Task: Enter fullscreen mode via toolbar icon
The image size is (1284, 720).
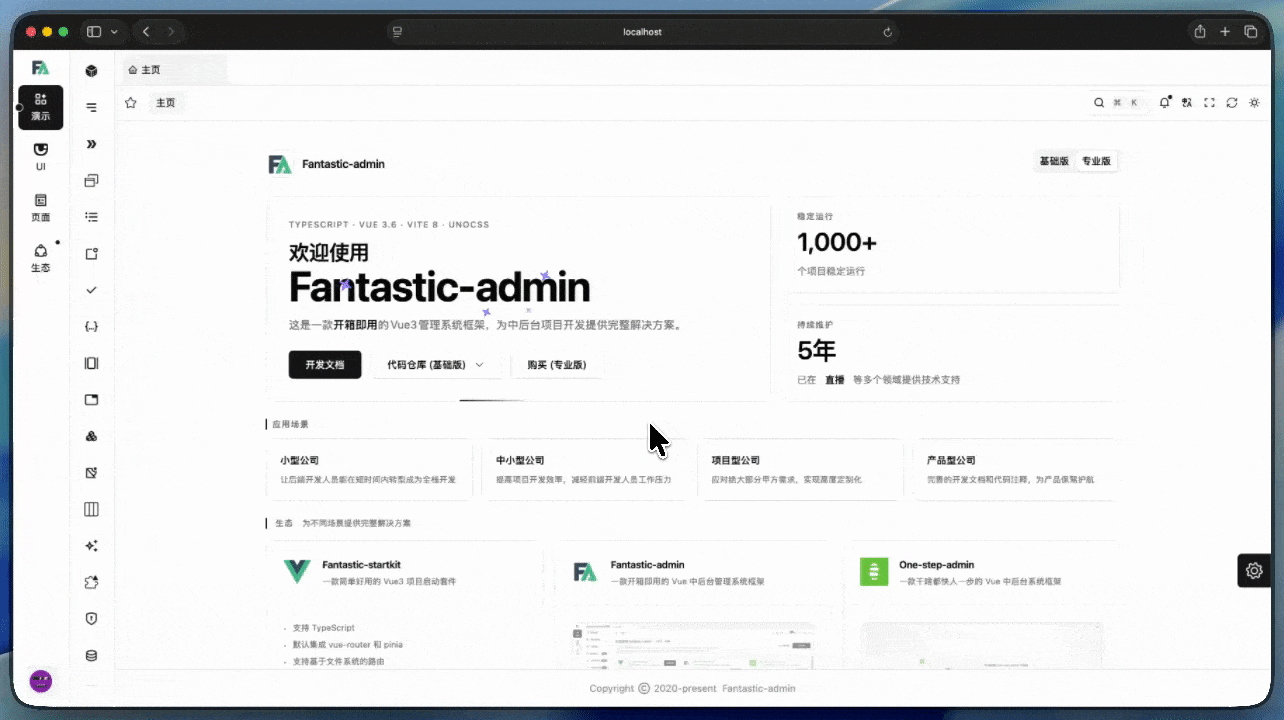Action: (x=1209, y=103)
